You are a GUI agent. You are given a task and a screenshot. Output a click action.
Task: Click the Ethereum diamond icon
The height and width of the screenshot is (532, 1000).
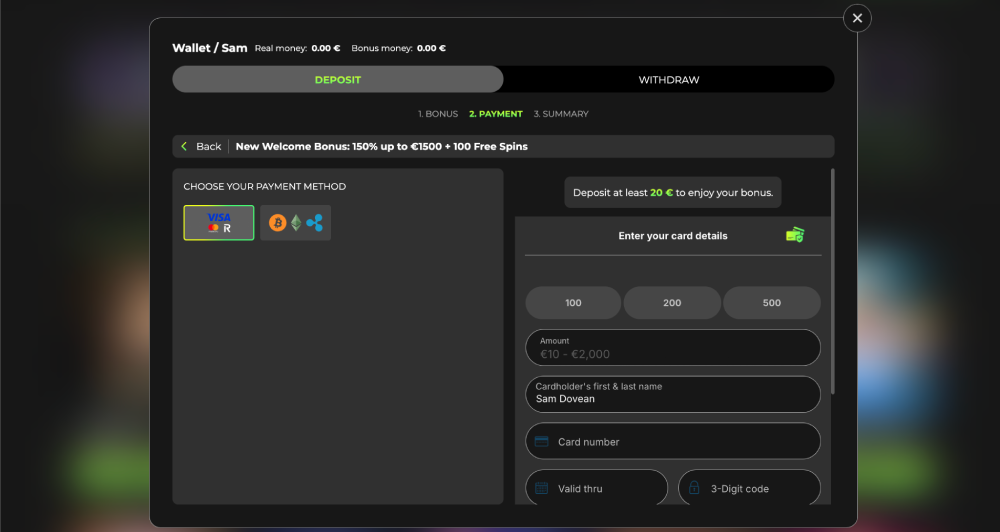point(296,223)
